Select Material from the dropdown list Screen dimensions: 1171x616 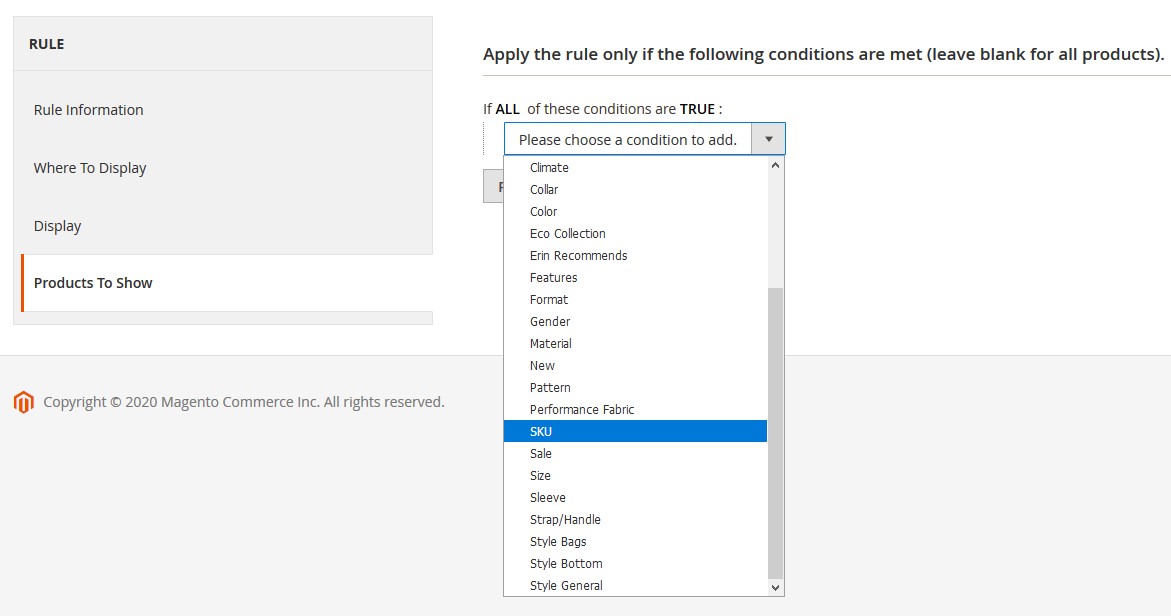pyautogui.click(x=551, y=344)
